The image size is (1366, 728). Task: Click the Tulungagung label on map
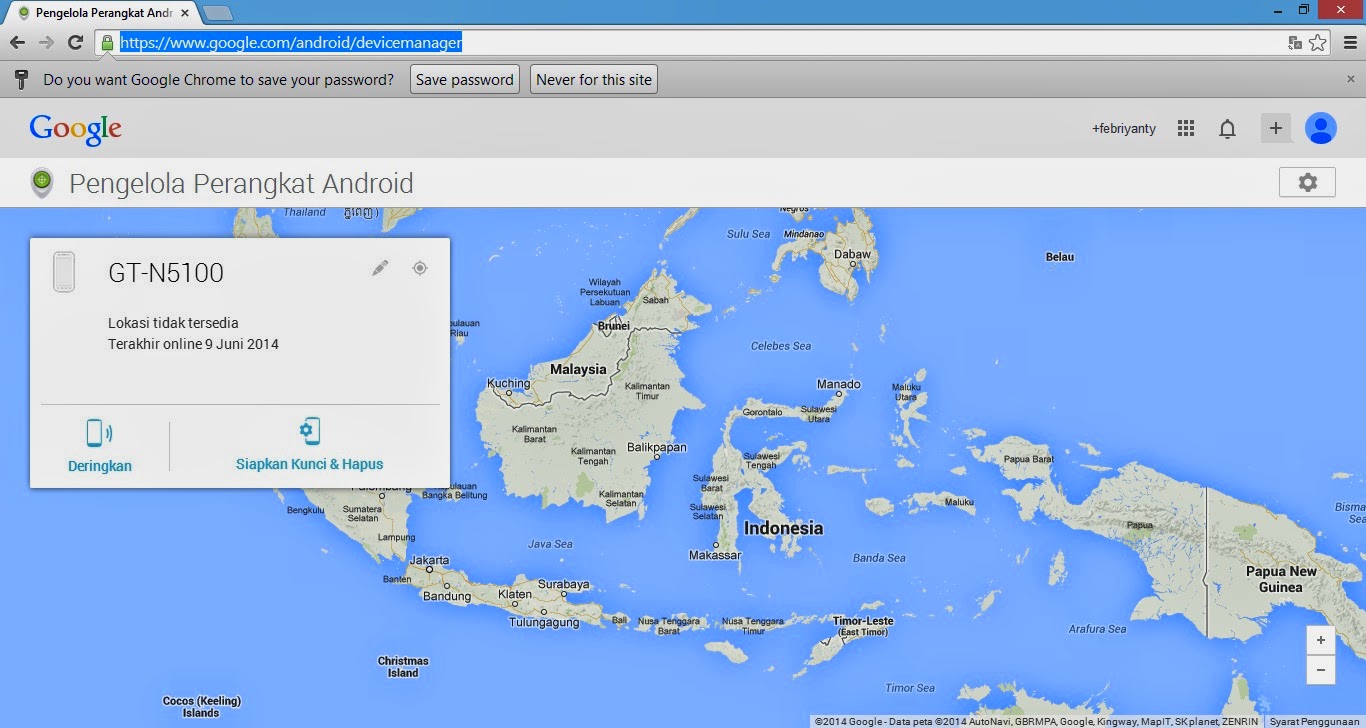tap(544, 622)
